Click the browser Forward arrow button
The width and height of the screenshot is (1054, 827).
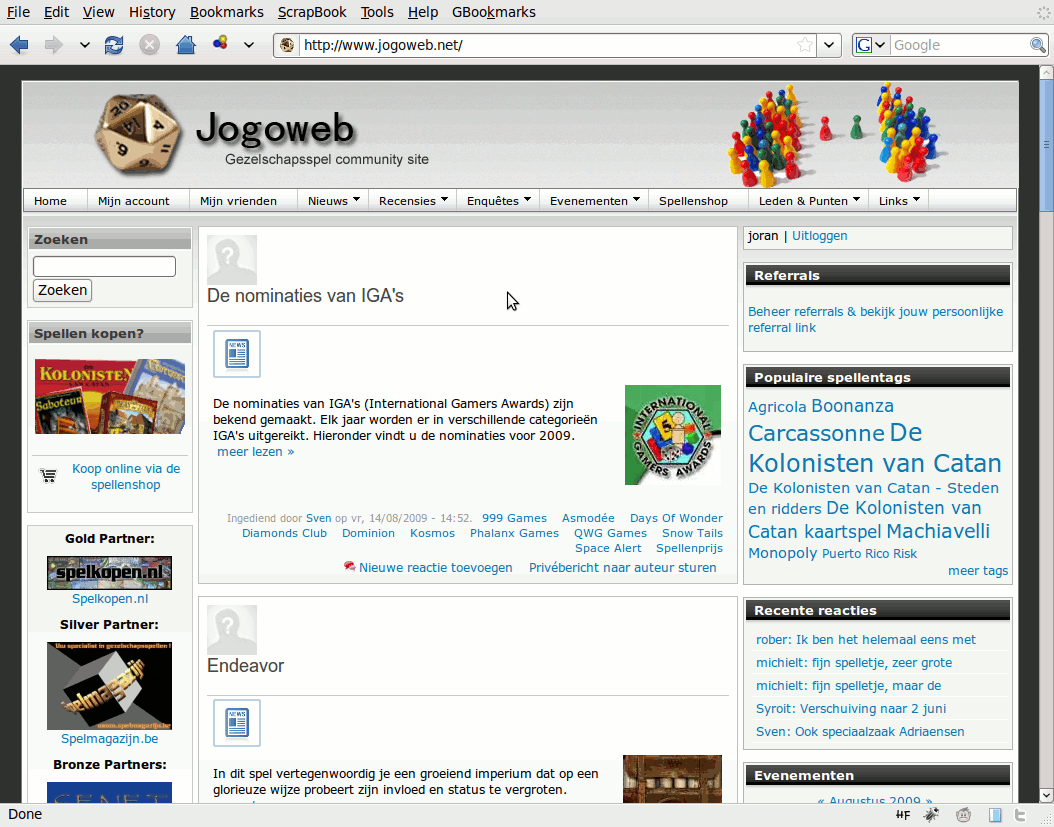pos(54,45)
